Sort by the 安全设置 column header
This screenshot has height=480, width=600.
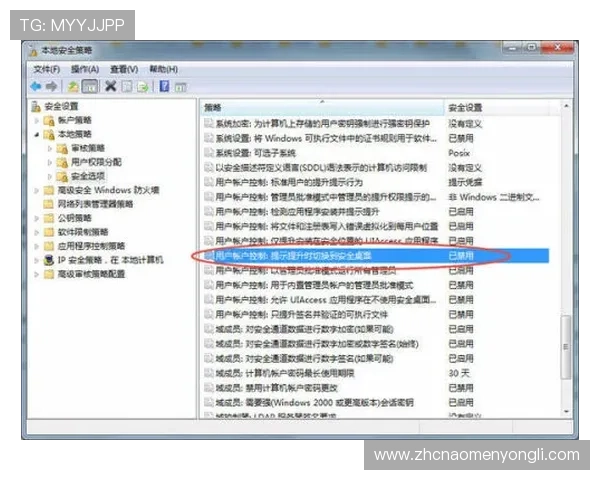[497, 108]
